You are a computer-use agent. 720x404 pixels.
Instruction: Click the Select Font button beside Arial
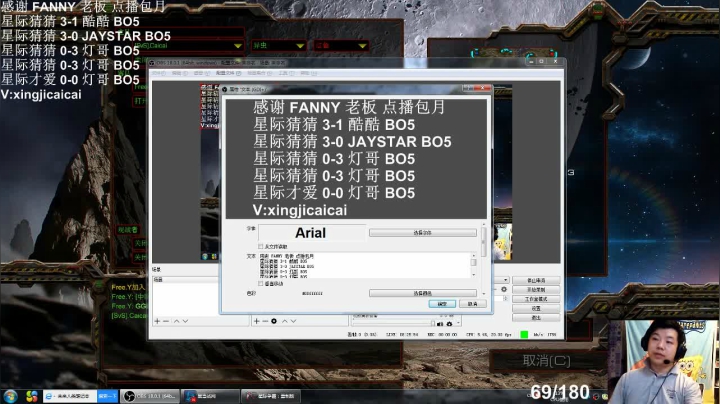422,233
